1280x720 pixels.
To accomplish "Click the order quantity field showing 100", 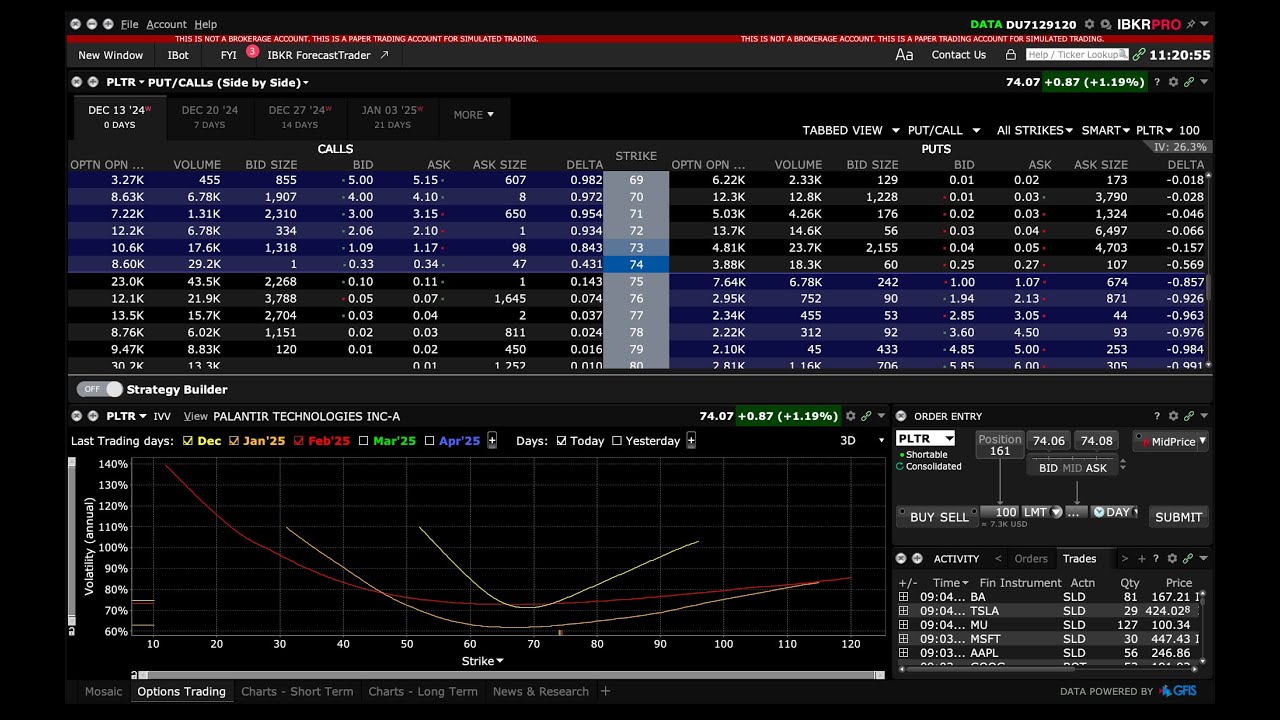I will tap(999, 512).
